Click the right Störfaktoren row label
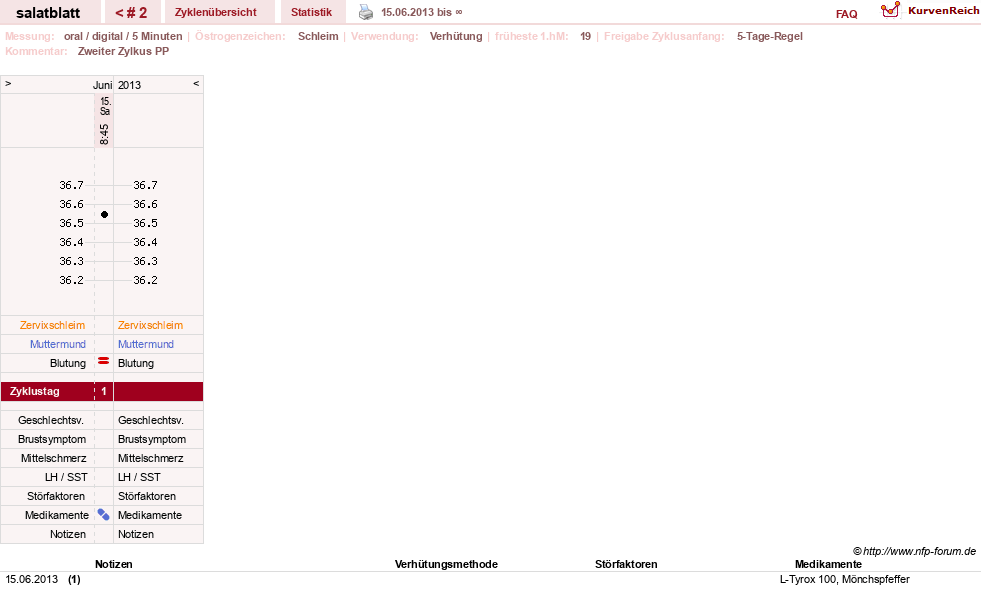Viewport: 981px width, 603px height. pos(146,496)
